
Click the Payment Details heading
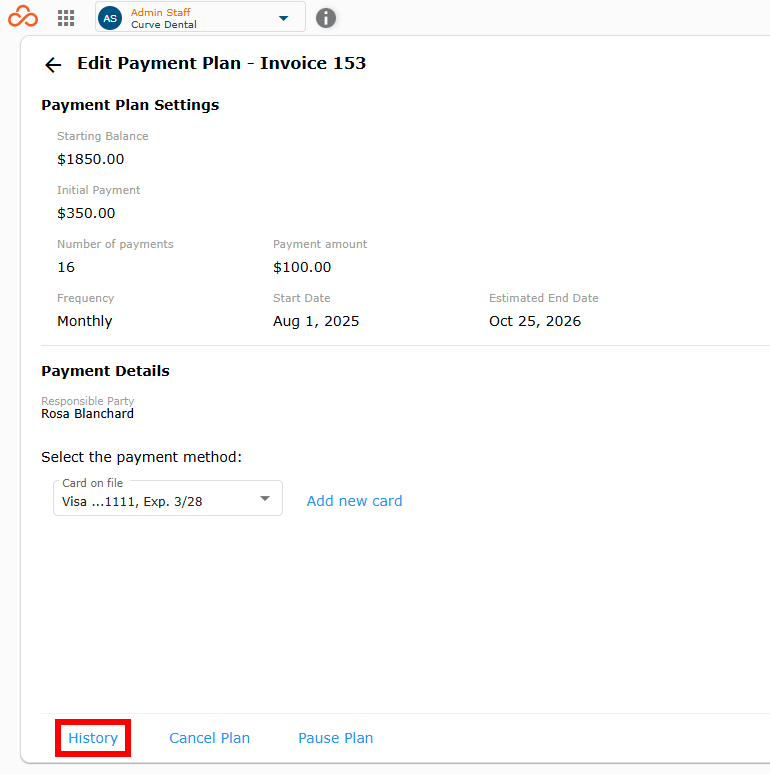[x=106, y=371]
